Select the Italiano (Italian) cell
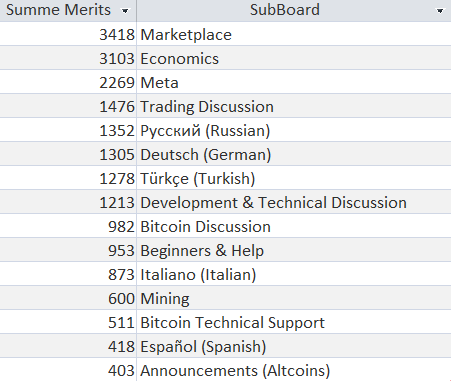The width and height of the screenshot is (451, 381). pos(294,274)
